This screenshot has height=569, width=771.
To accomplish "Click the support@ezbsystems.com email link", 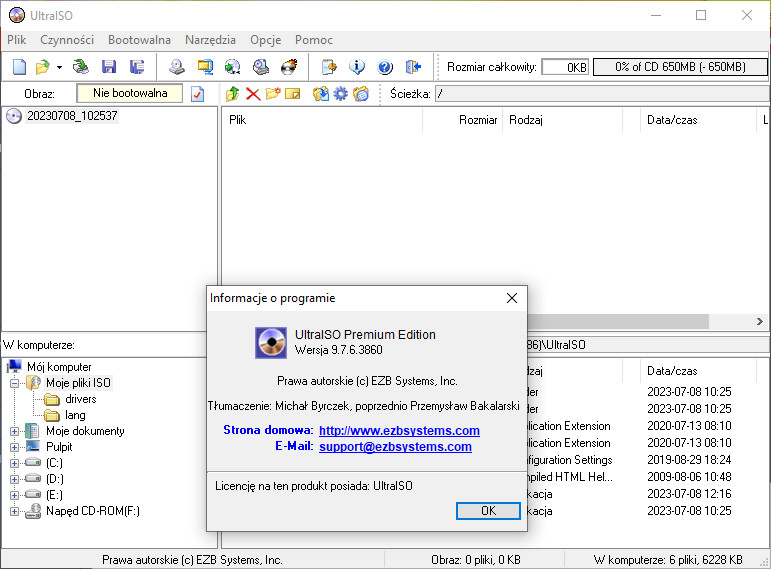I will 395,447.
